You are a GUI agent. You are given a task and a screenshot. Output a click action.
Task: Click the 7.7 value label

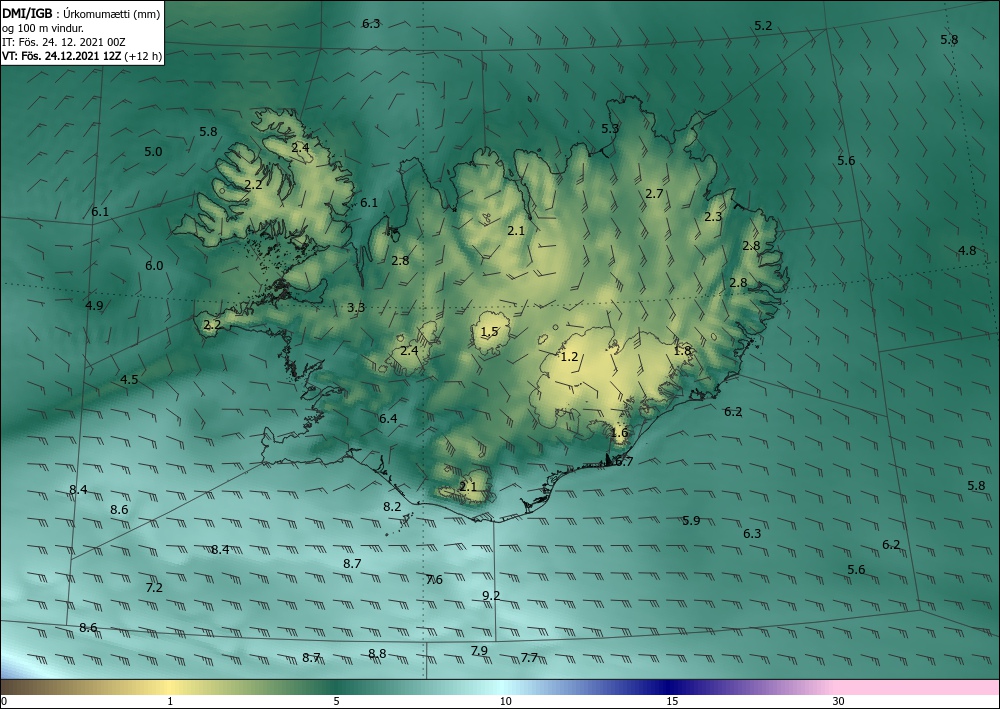click(x=529, y=658)
